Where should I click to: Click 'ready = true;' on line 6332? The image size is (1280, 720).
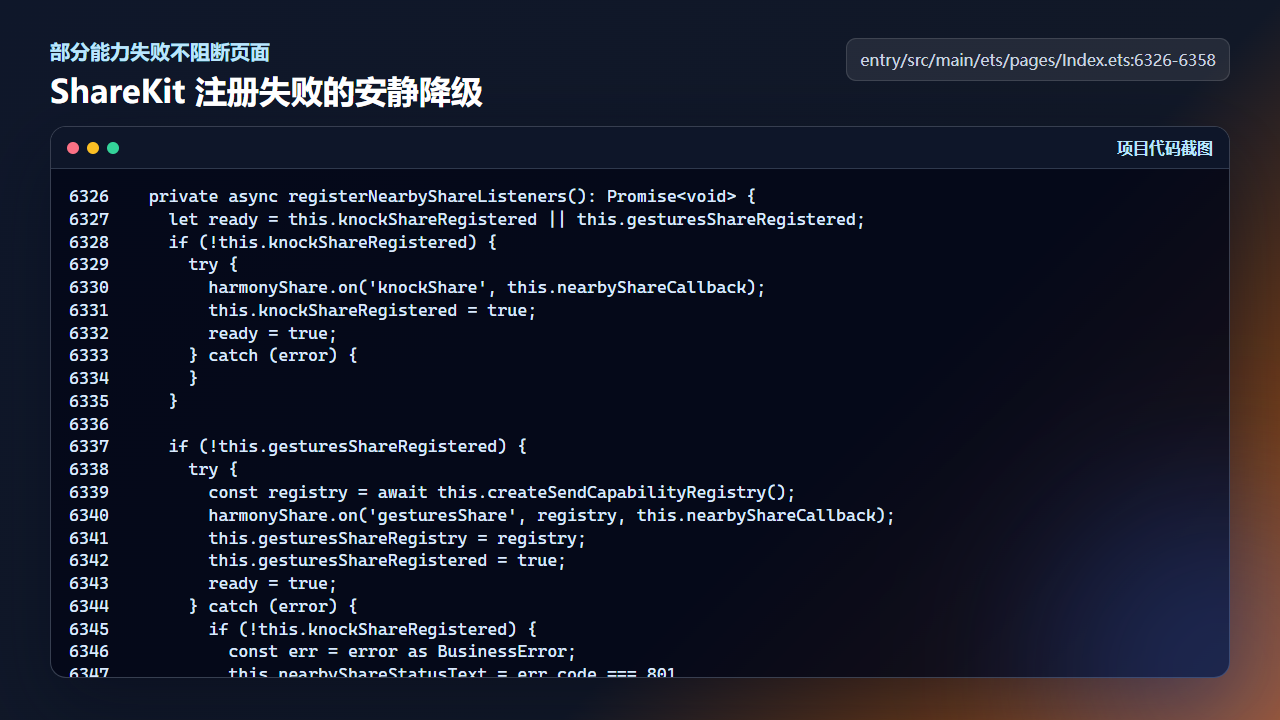point(273,333)
